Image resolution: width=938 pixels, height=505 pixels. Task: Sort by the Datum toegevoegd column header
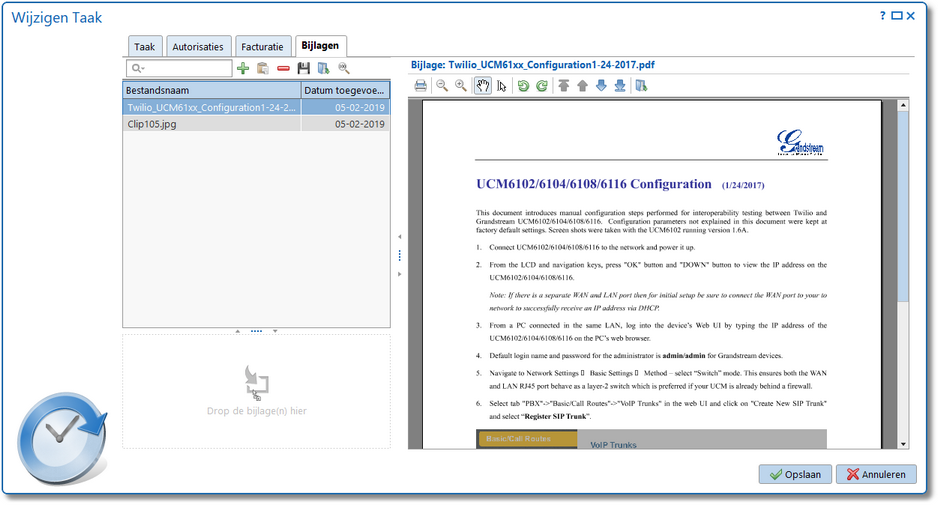(345, 90)
